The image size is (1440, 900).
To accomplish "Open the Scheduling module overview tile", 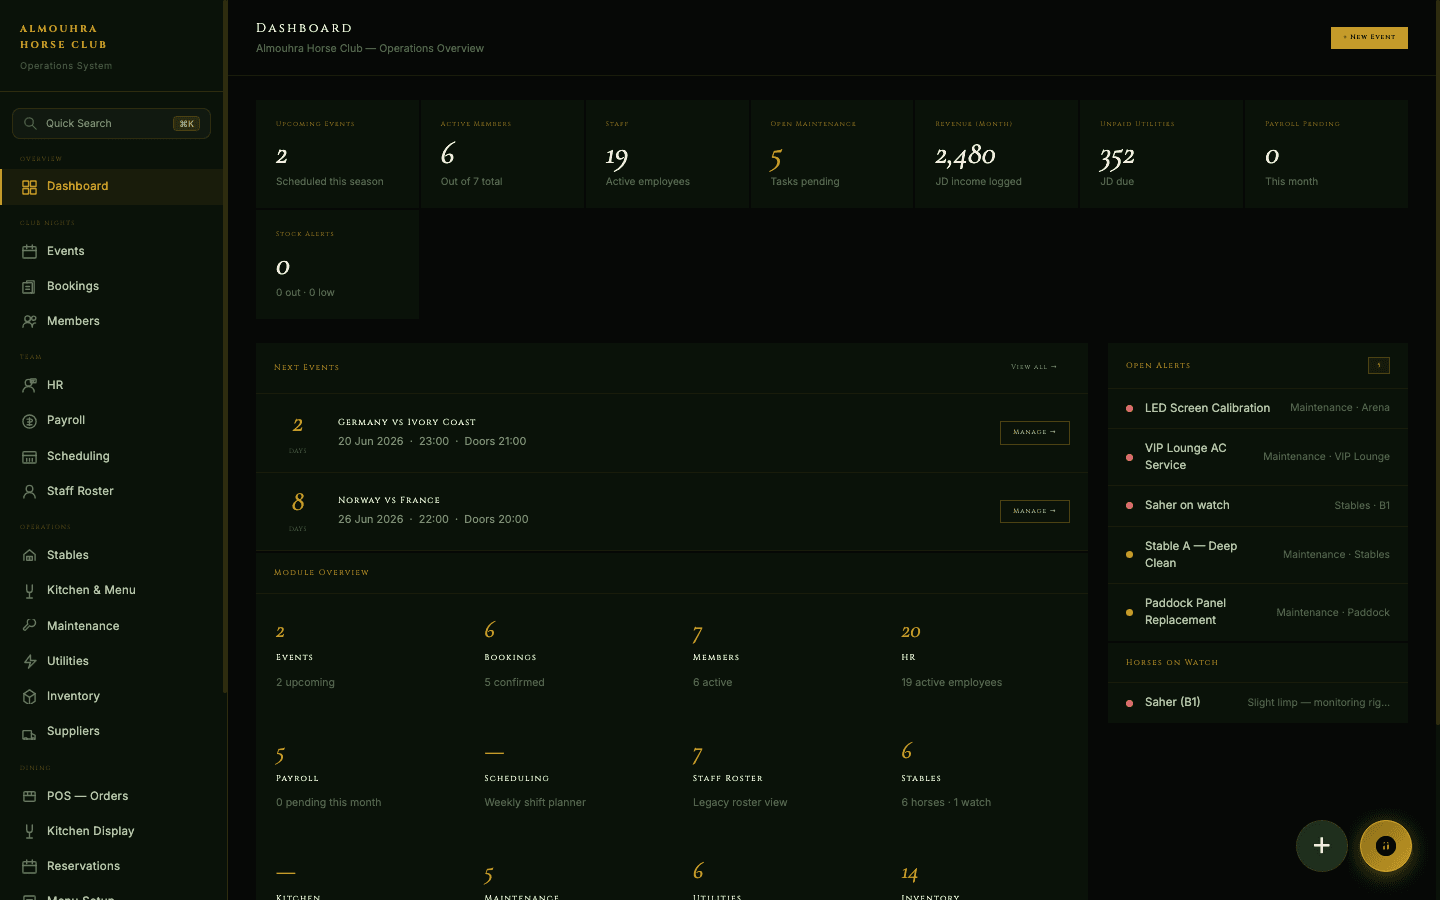I will coord(568,777).
